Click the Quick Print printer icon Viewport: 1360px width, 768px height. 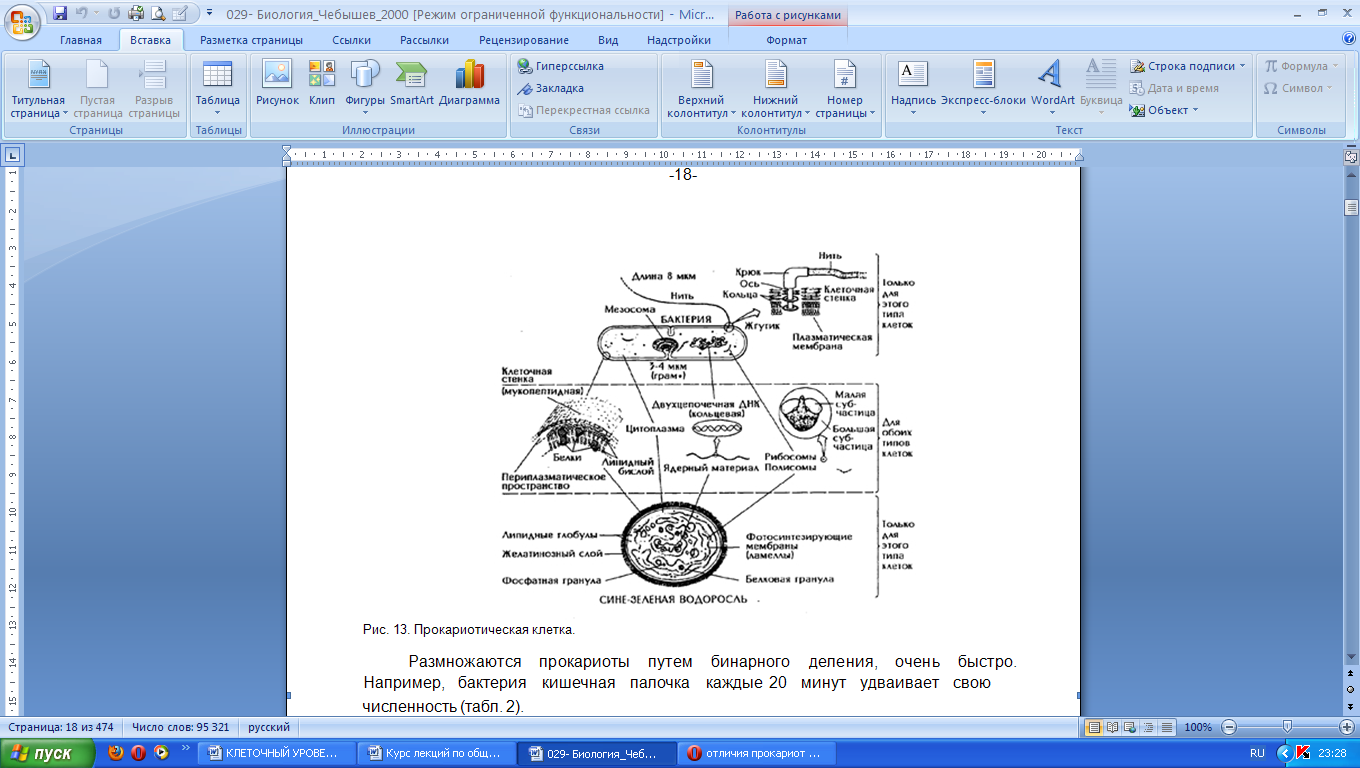coord(138,13)
